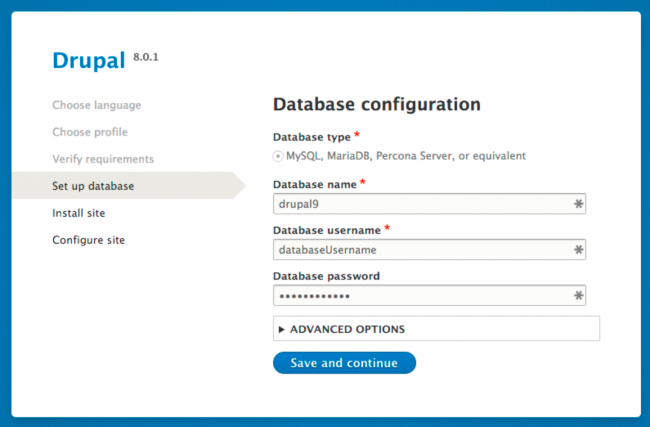
Task: Click the Verify requirements step
Action: click(103, 159)
